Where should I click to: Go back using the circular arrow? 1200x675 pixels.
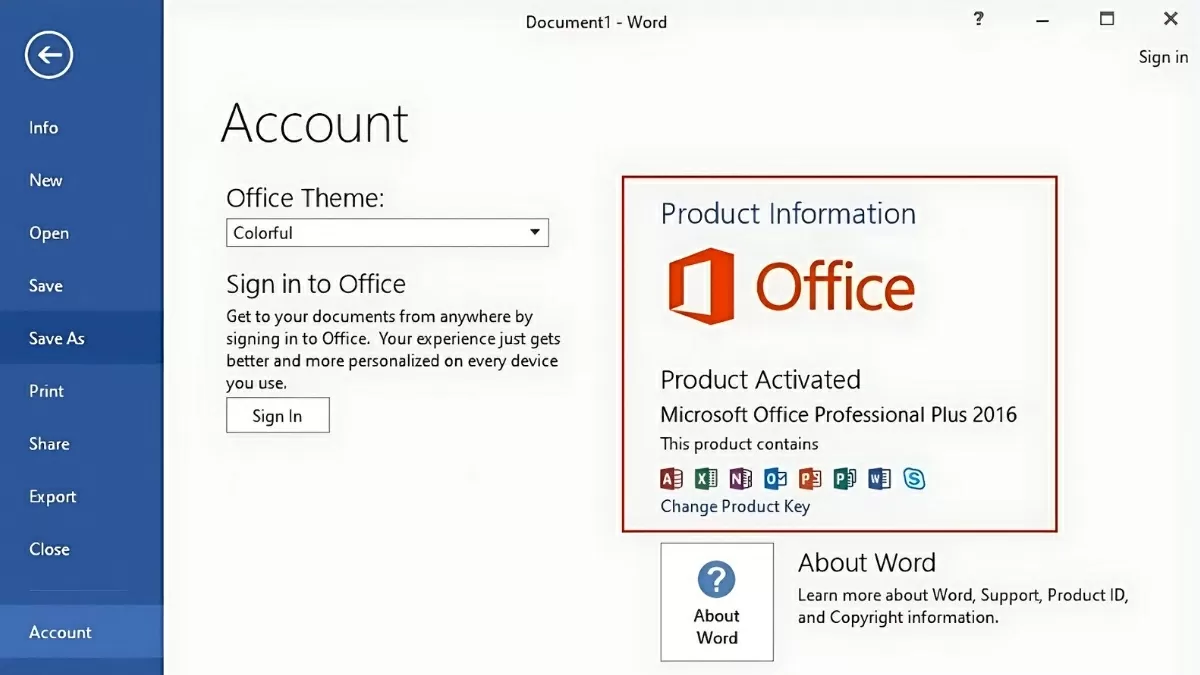click(49, 54)
